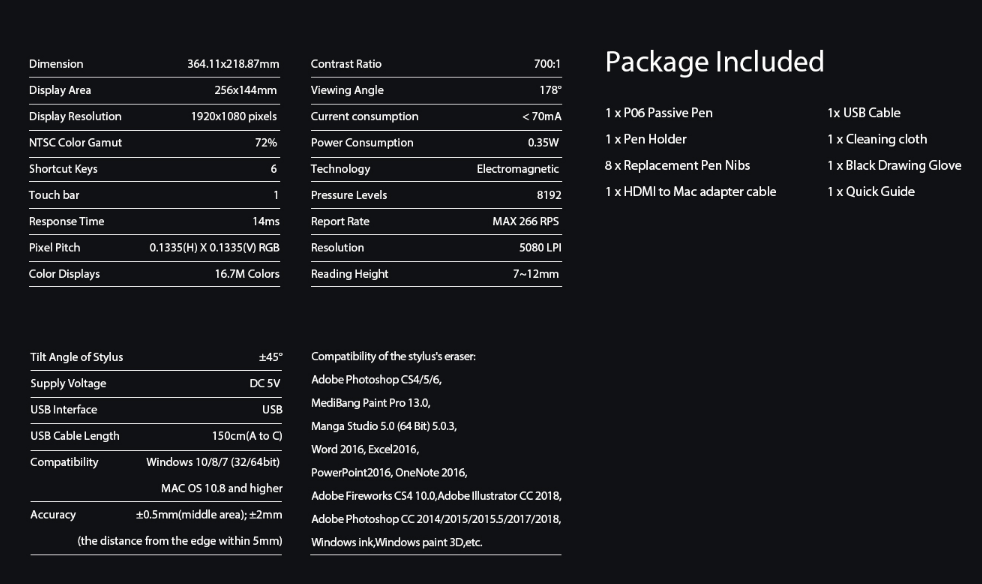Click the Contrast Ratio label
This screenshot has width=982, height=584.
[346, 64]
